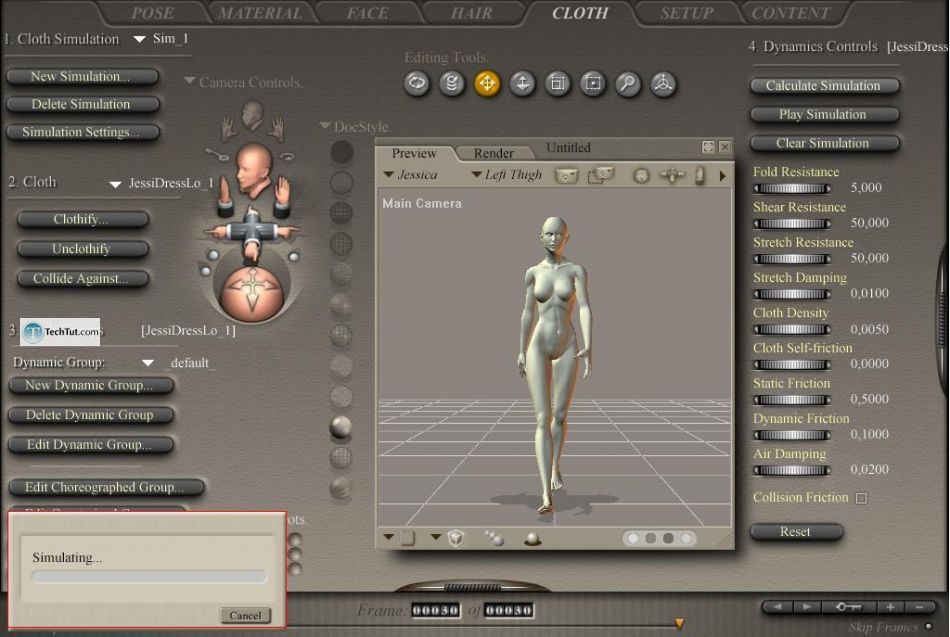950x637 pixels.
Task: Click the spheres icon below preview
Action: (494, 538)
